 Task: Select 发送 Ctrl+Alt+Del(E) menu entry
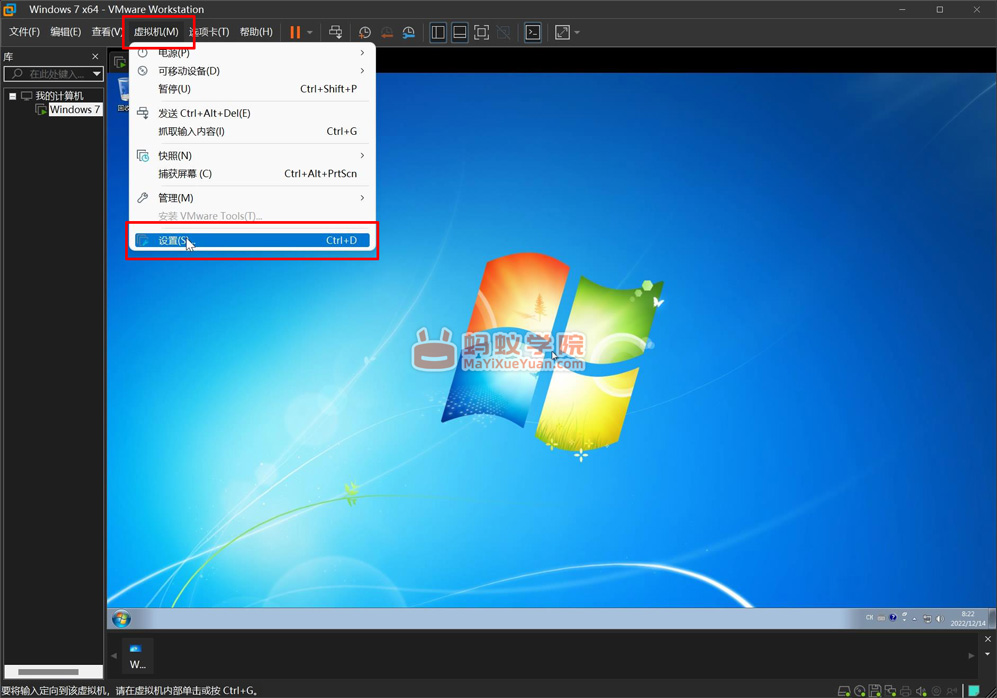[252, 113]
